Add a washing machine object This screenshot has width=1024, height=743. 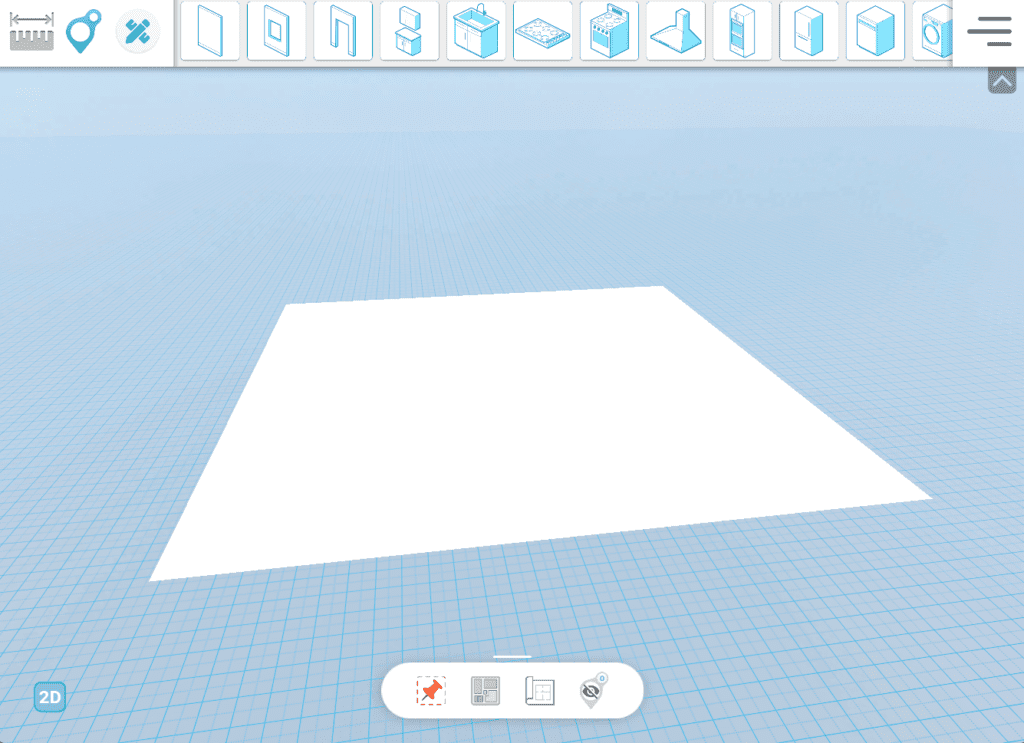point(934,31)
